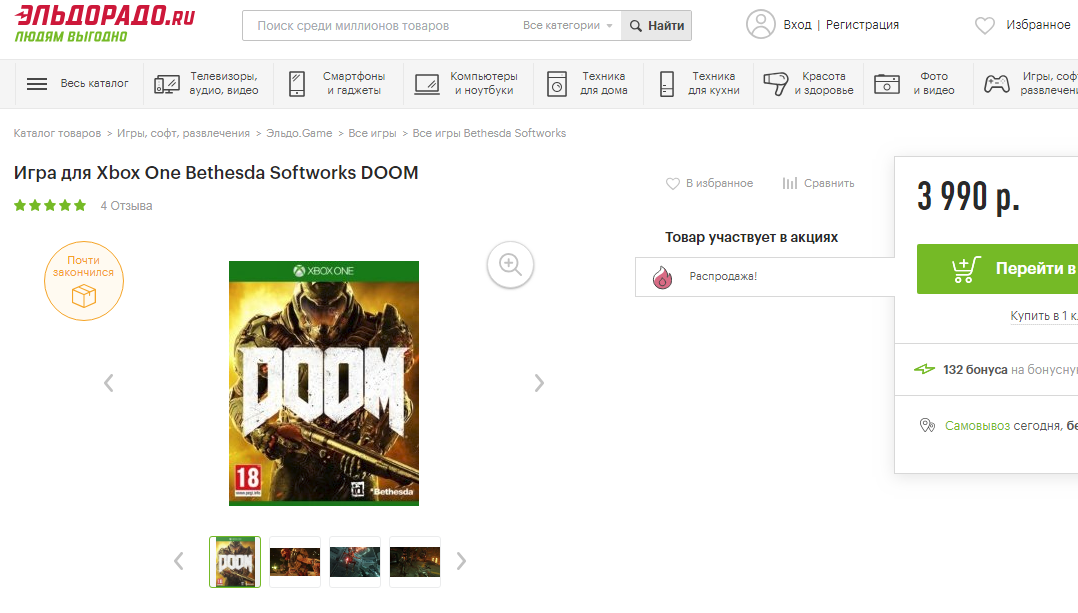Image resolution: width=1078 pixels, height=613 pixels.
Task: Open the 'Распродажа!' promotion
Action: pos(723,276)
